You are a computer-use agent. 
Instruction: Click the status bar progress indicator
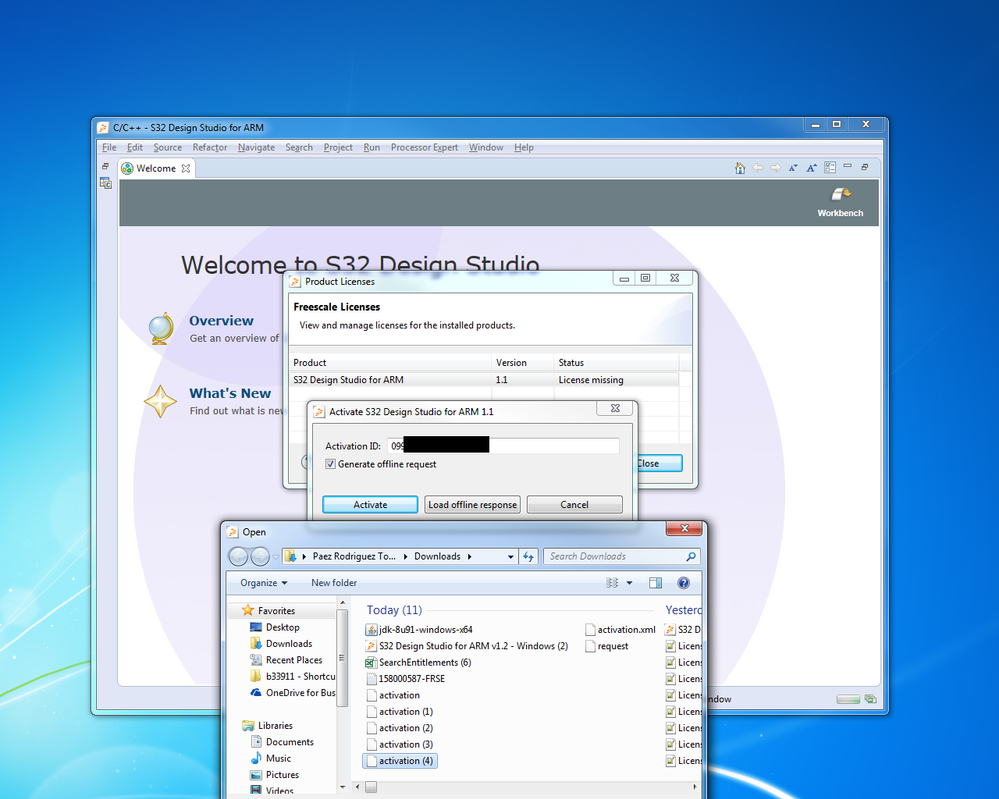[x=848, y=700]
